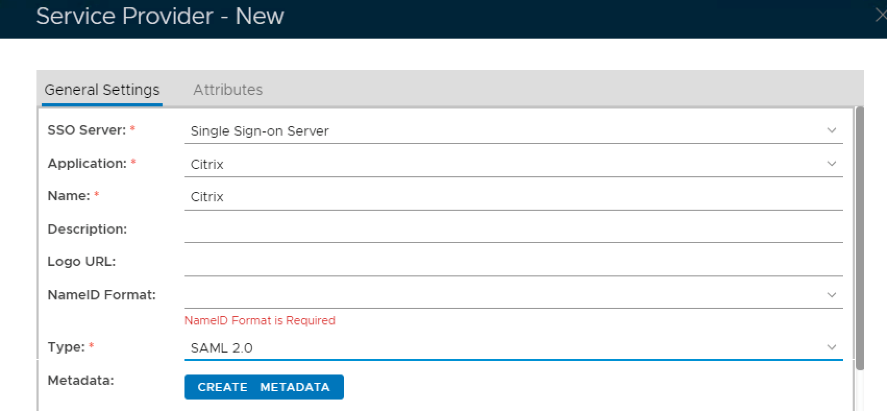Screen dimensions: 887x411
Task: Open the Application combo showing Citrix
Action: click(x=500, y=164)
